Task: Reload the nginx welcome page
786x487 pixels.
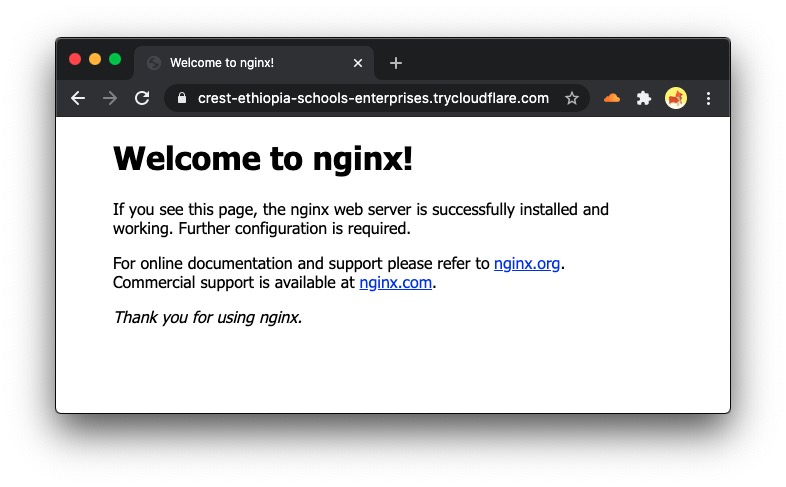Action: tap(142, 98)
